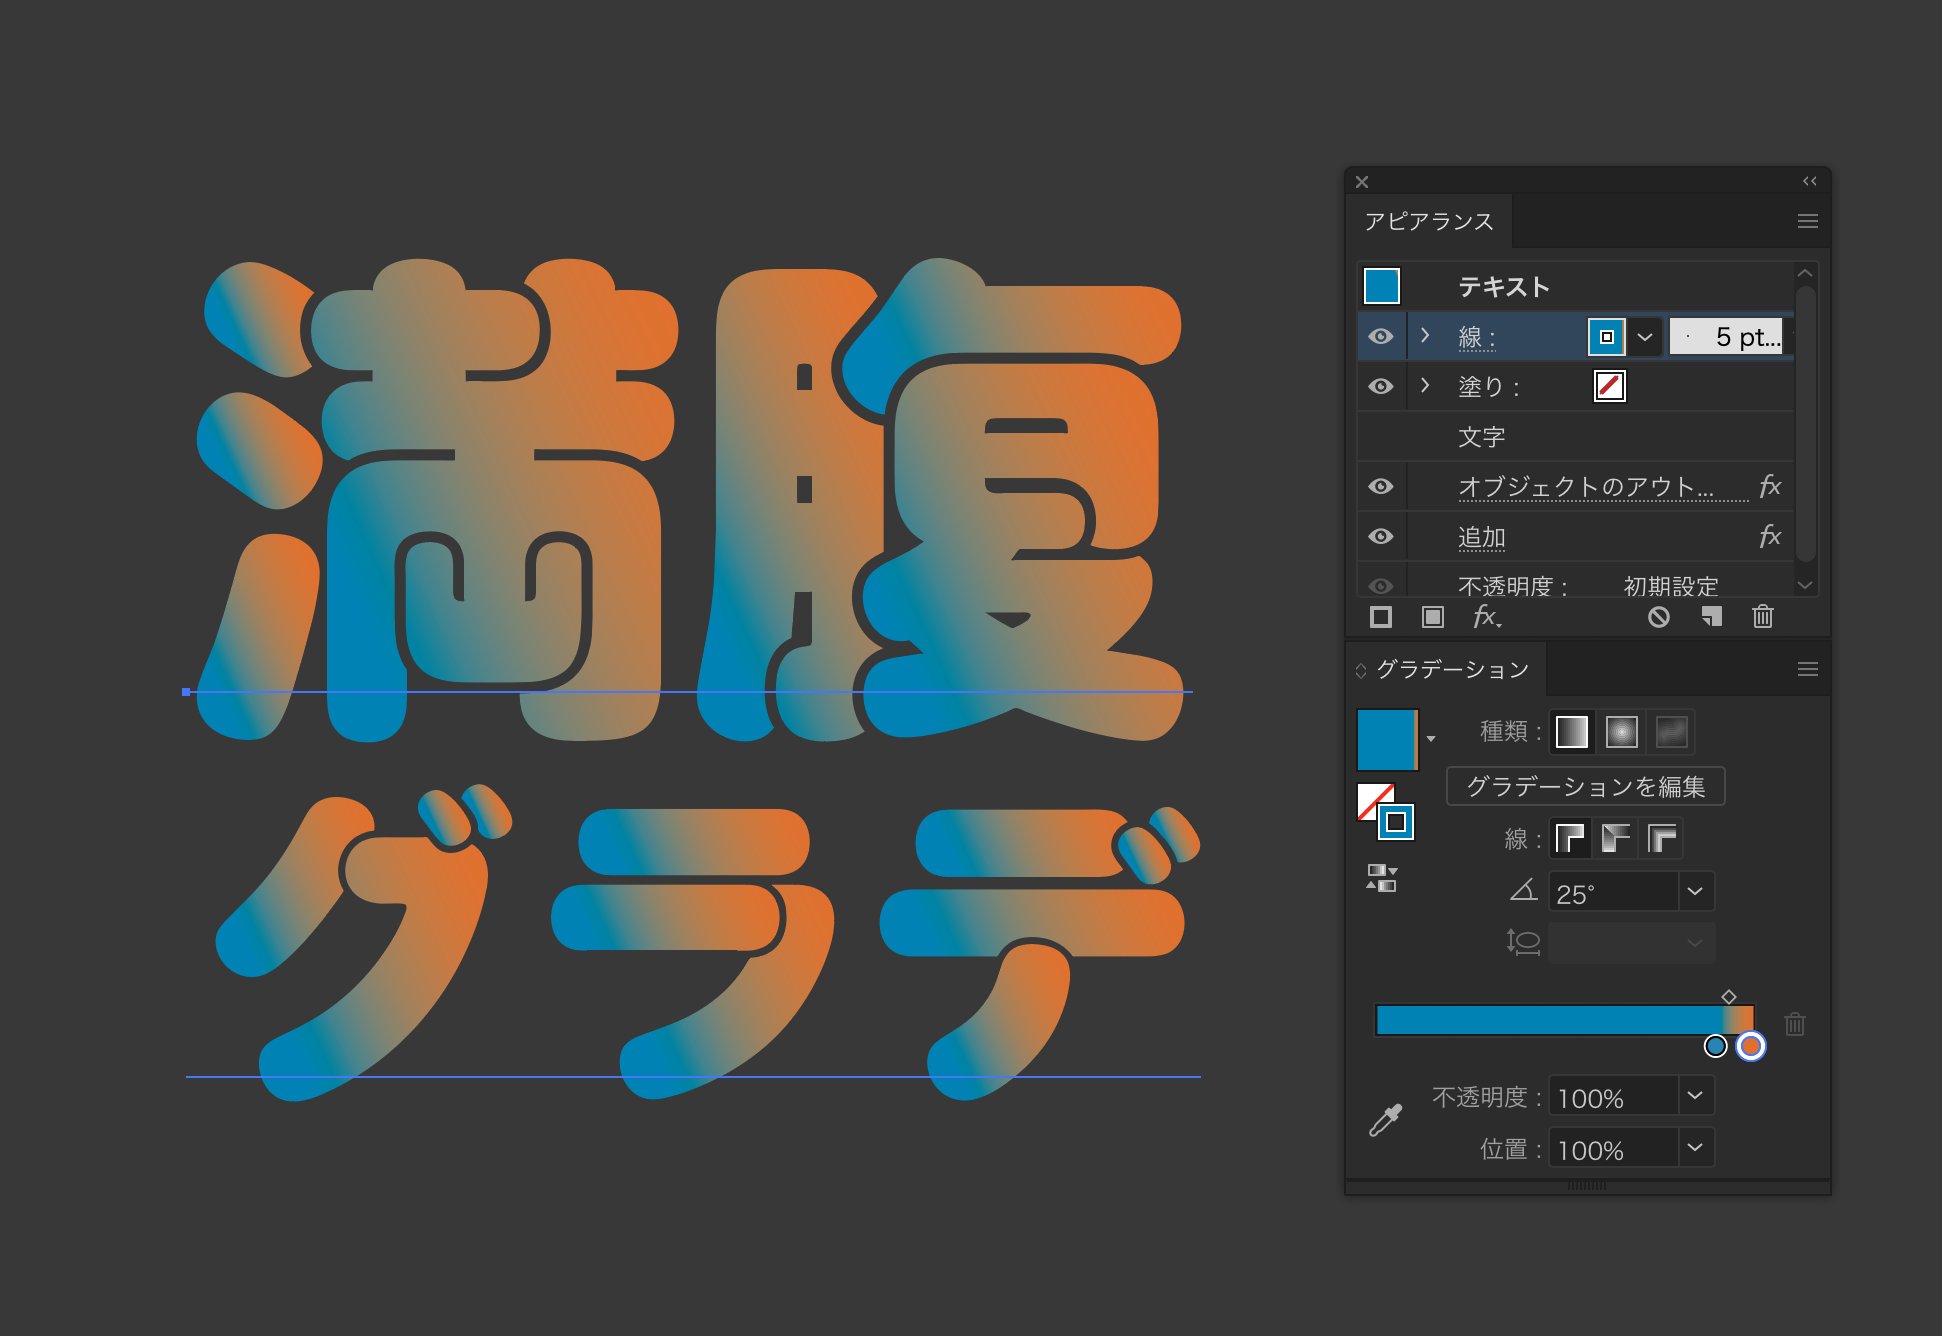1942x1336 pixels.
Task: Select the freeform gradient type icon
Action: [x=1671, y=732]
